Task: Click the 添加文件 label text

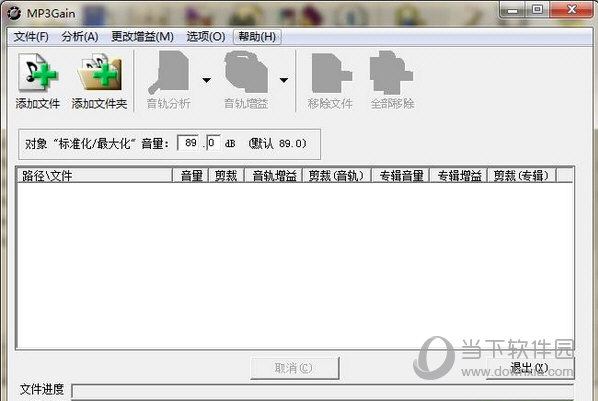Action: pos(37,103)
